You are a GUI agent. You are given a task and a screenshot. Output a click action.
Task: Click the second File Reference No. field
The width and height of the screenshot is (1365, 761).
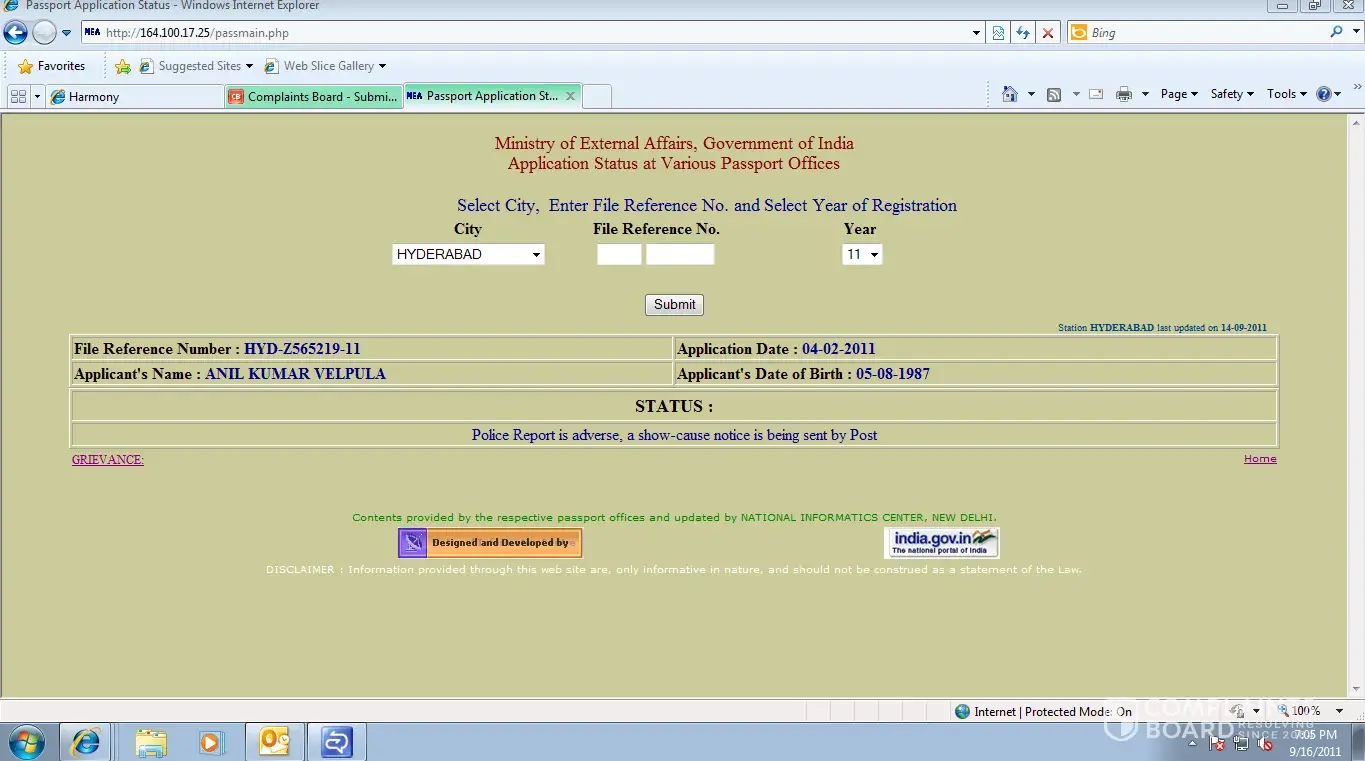pos(680,254)
